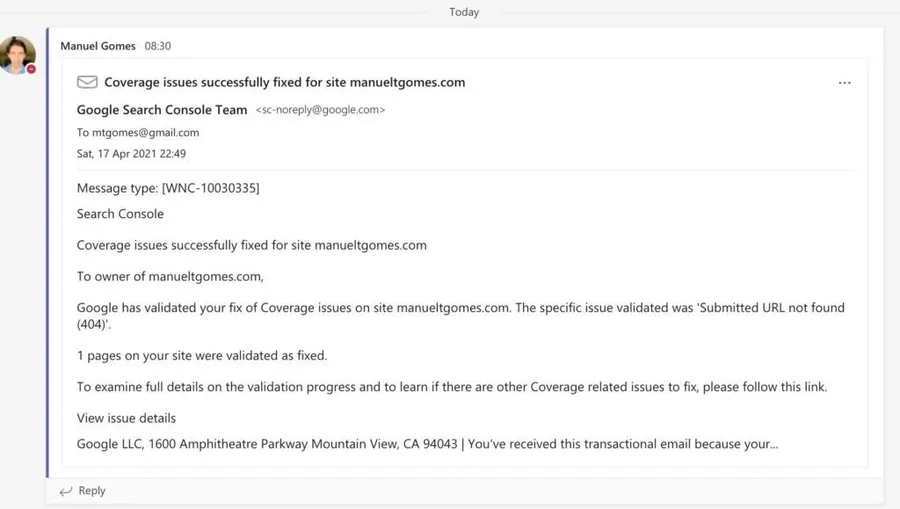
Task: Click the red presence status badge on avatar
Action: pyautogui.click(x=31, y=69)
